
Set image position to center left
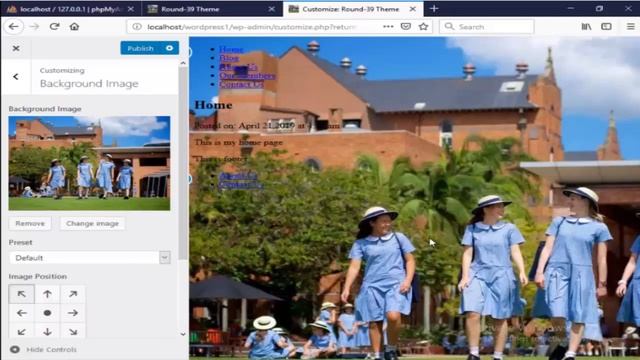[x=22, y=313]
